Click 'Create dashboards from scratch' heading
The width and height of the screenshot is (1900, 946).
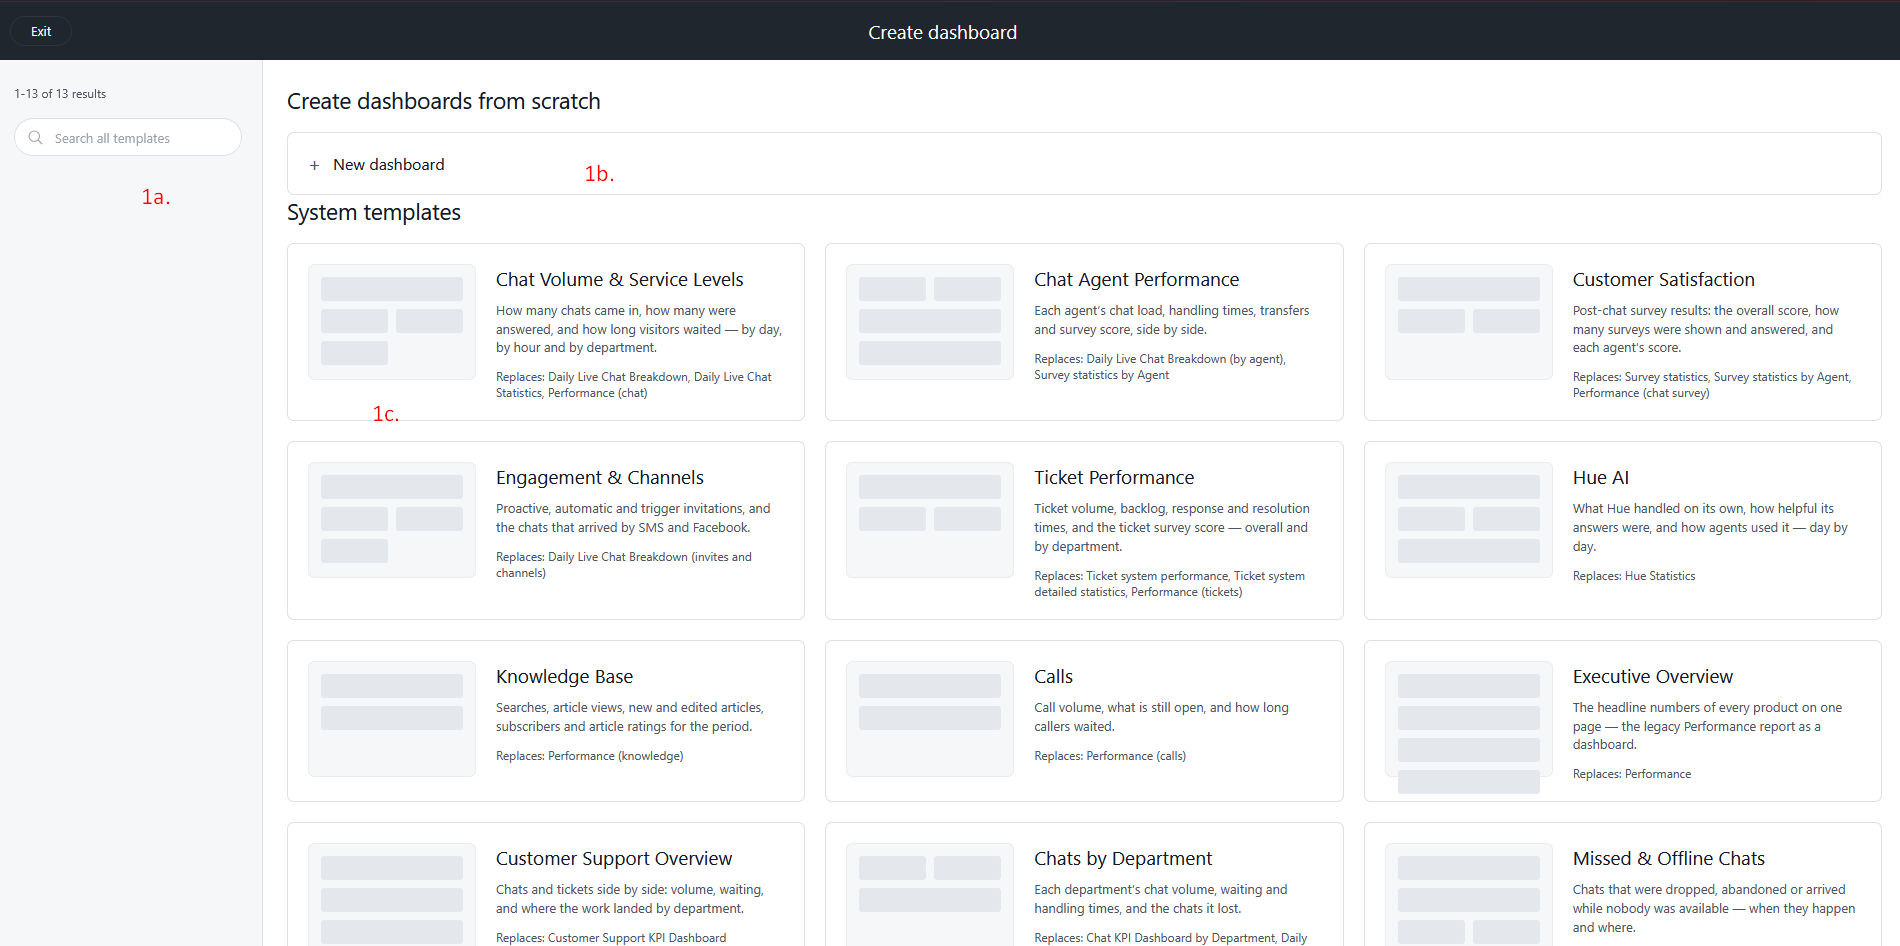(x=444, y=102)
